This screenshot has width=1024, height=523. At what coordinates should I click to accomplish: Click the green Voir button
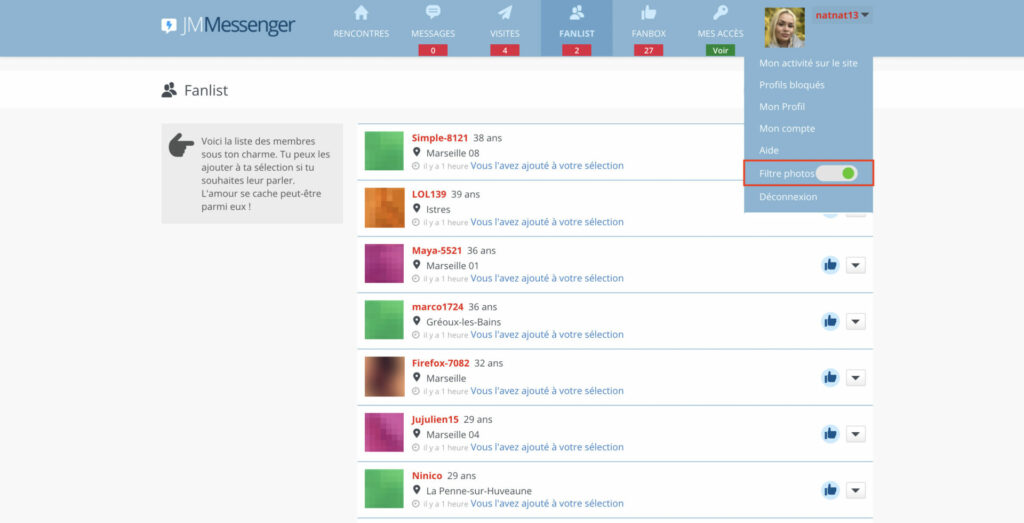coord(720,50)
